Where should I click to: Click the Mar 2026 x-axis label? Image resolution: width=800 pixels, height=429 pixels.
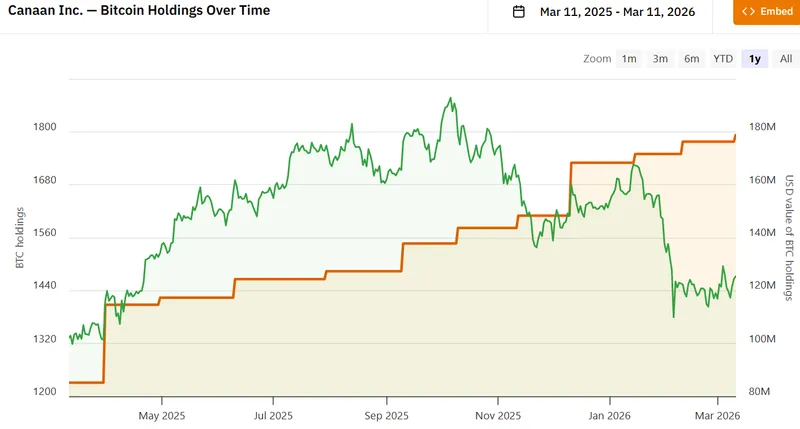[716, 415]
